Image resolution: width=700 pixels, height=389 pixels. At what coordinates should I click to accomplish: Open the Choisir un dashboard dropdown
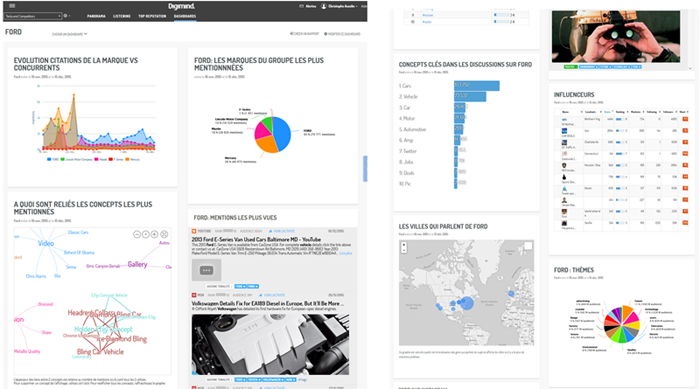point(70,34)
